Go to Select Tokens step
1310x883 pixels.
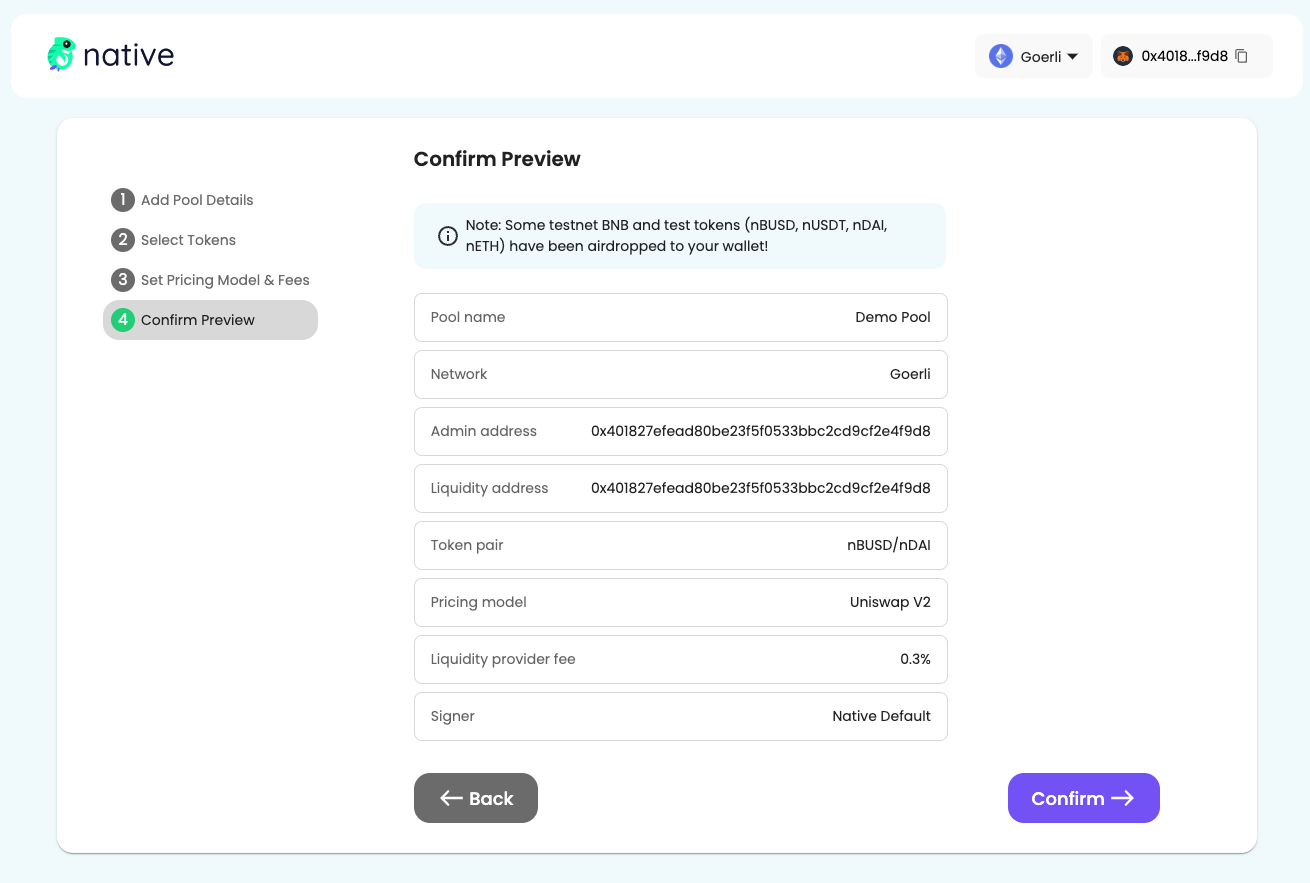188,240
